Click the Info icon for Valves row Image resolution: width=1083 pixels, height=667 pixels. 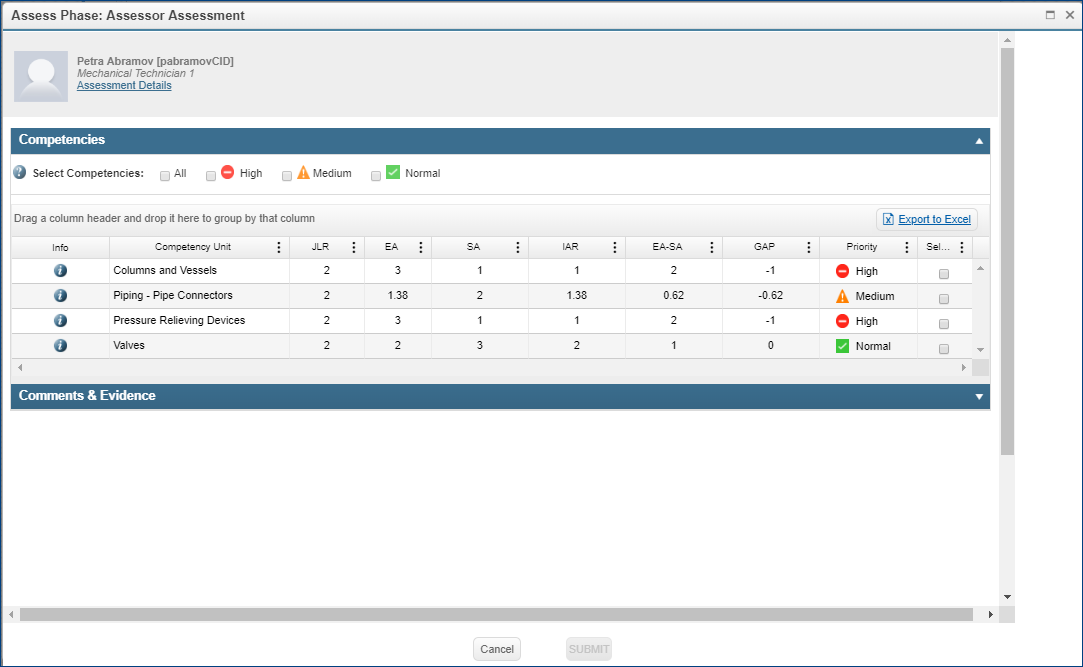(60, 345)
